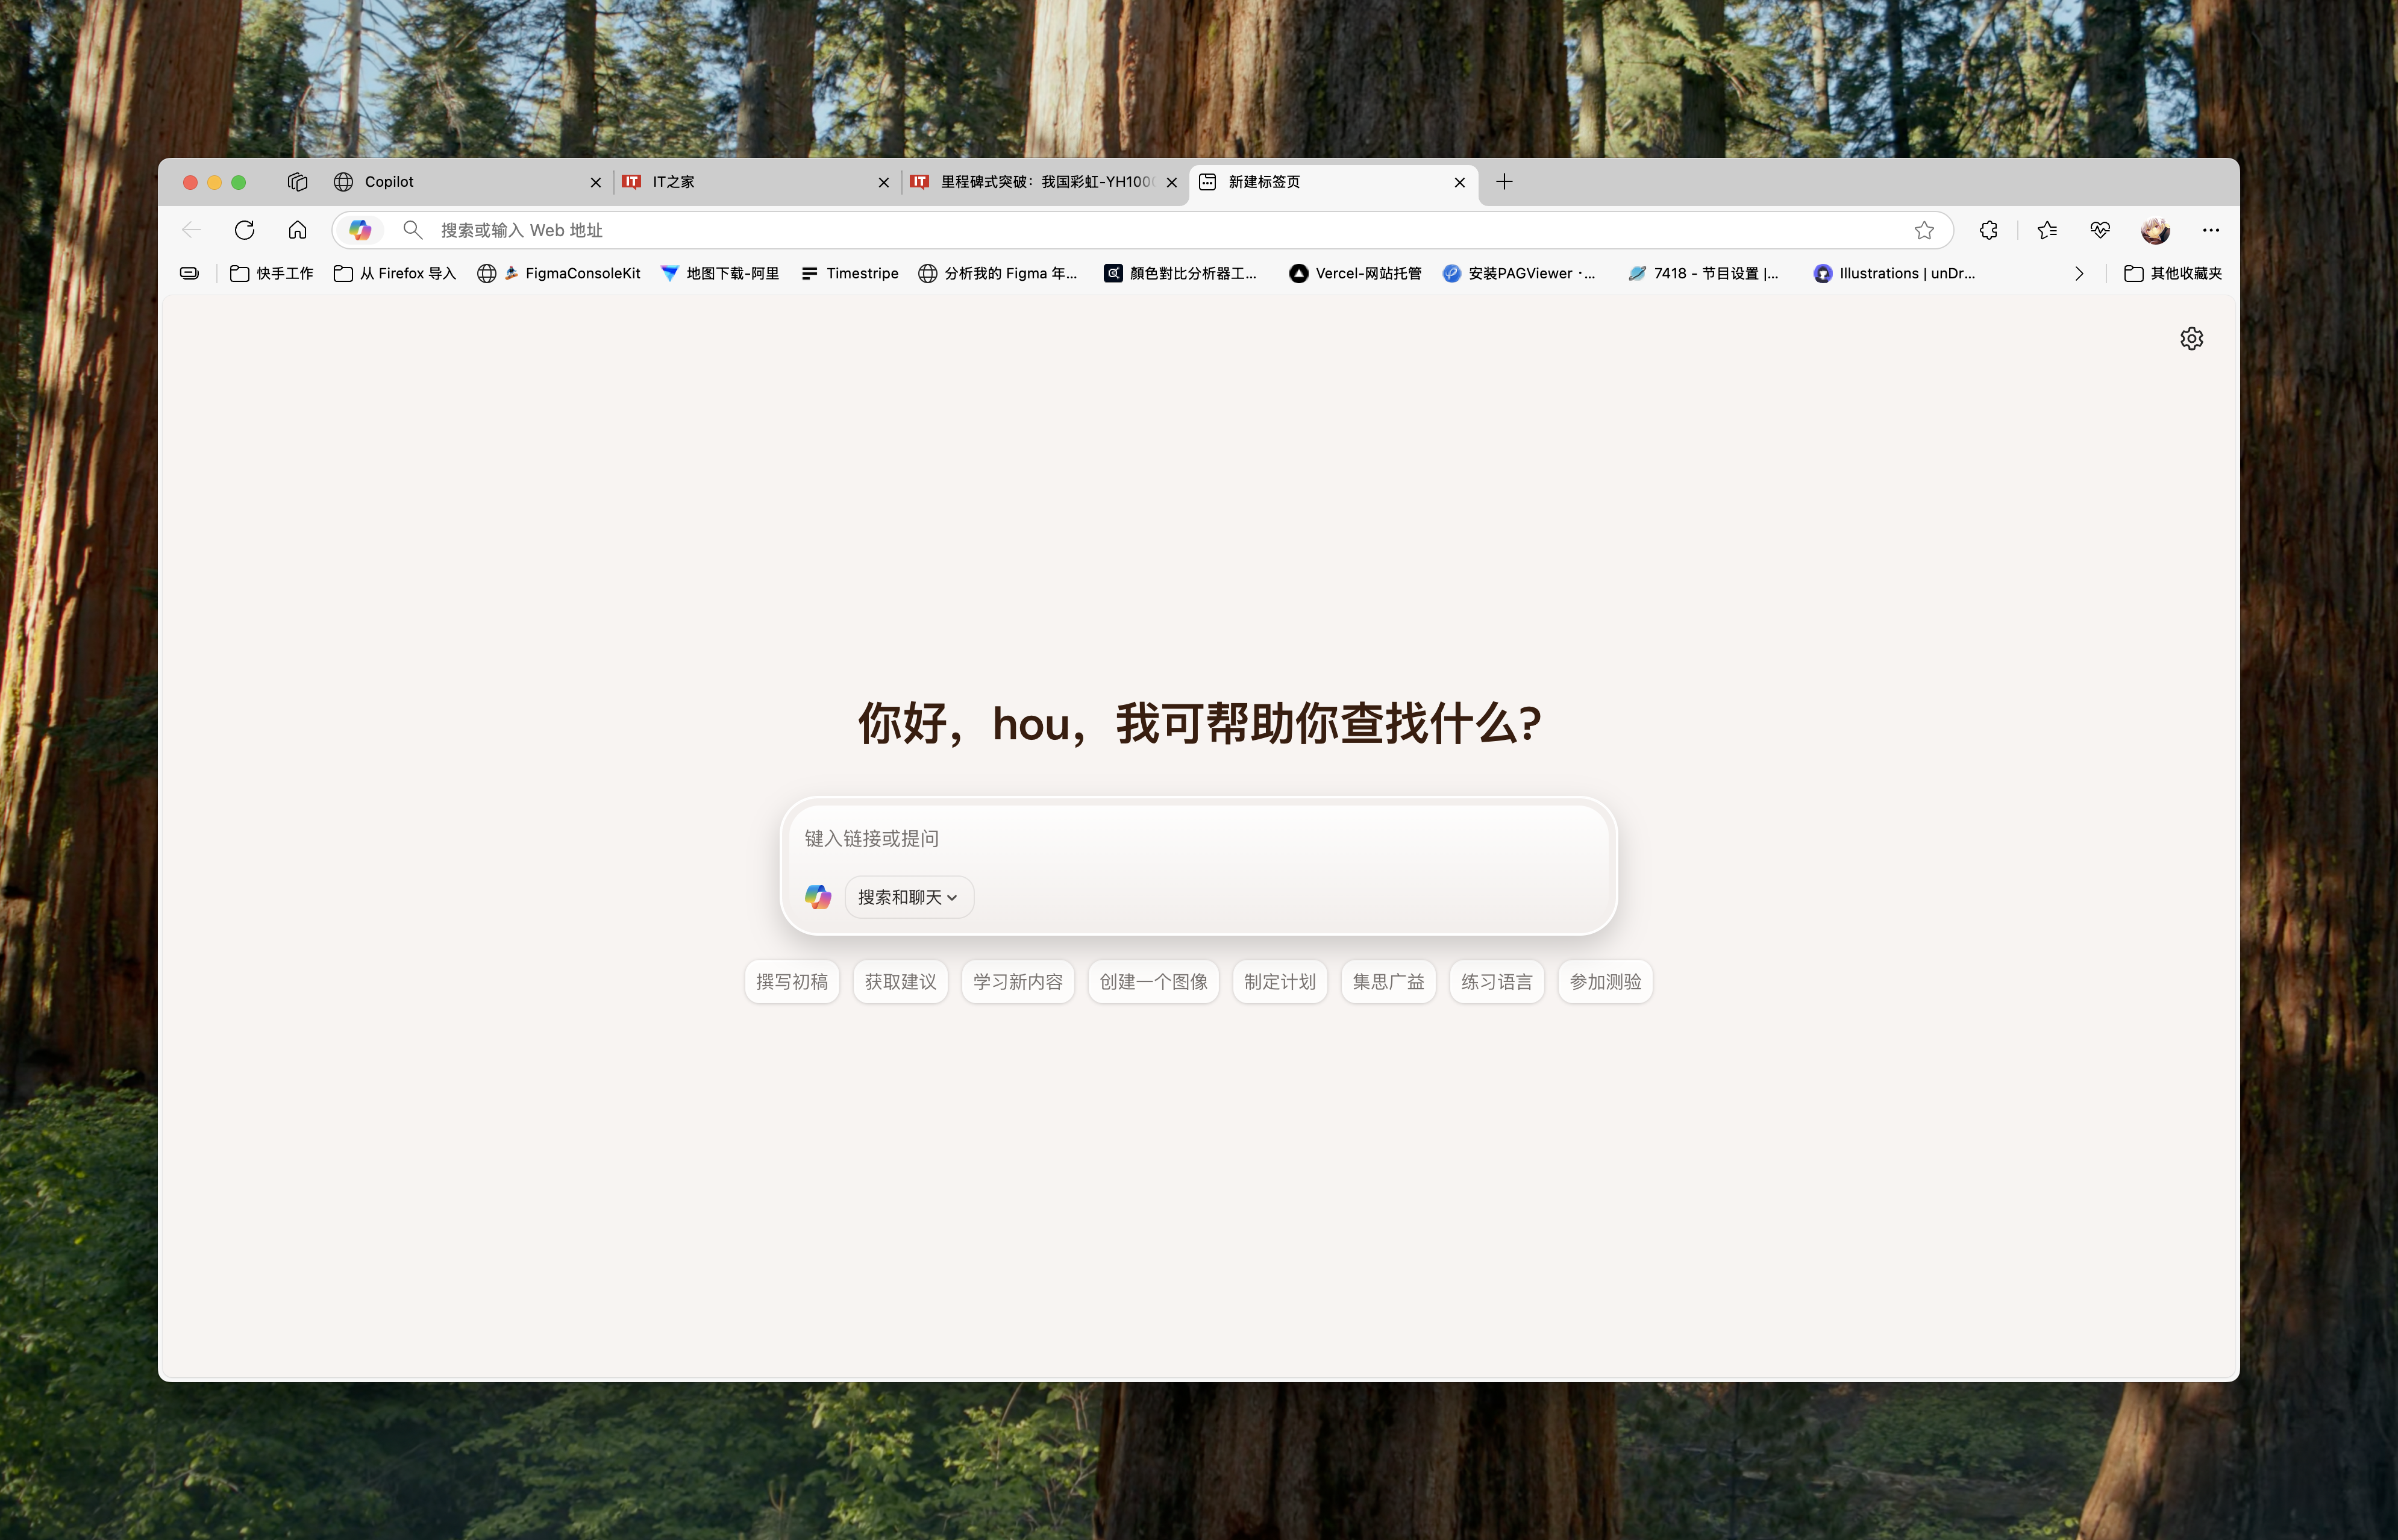2398x1540 pixels.
Task: Click the back navigation arrow
Action: click(x=191, y=230)
